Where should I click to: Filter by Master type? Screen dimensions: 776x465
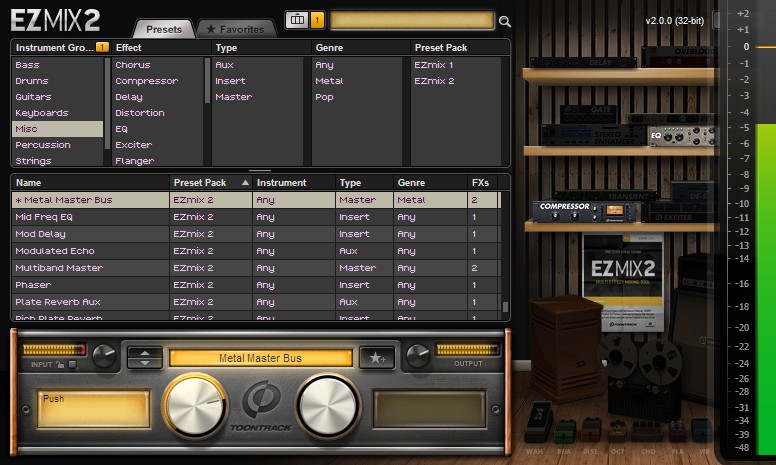point(257,97)
